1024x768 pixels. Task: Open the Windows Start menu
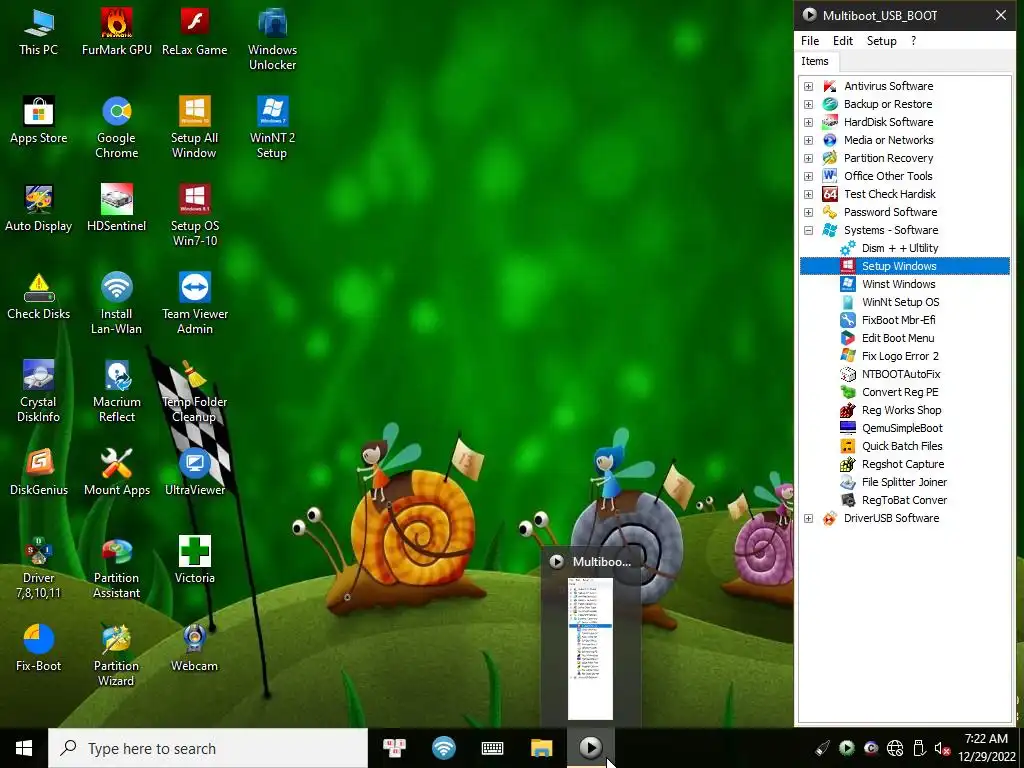click(x=24, y=748)
